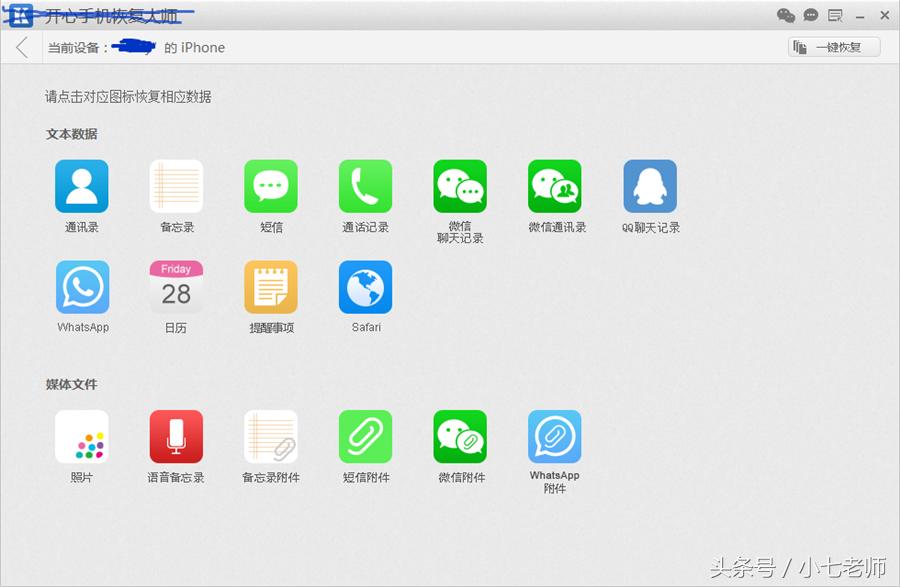Click the 通话记录 call history icon
Viewport: 900px width, 587px height.
tap(365, 186)
